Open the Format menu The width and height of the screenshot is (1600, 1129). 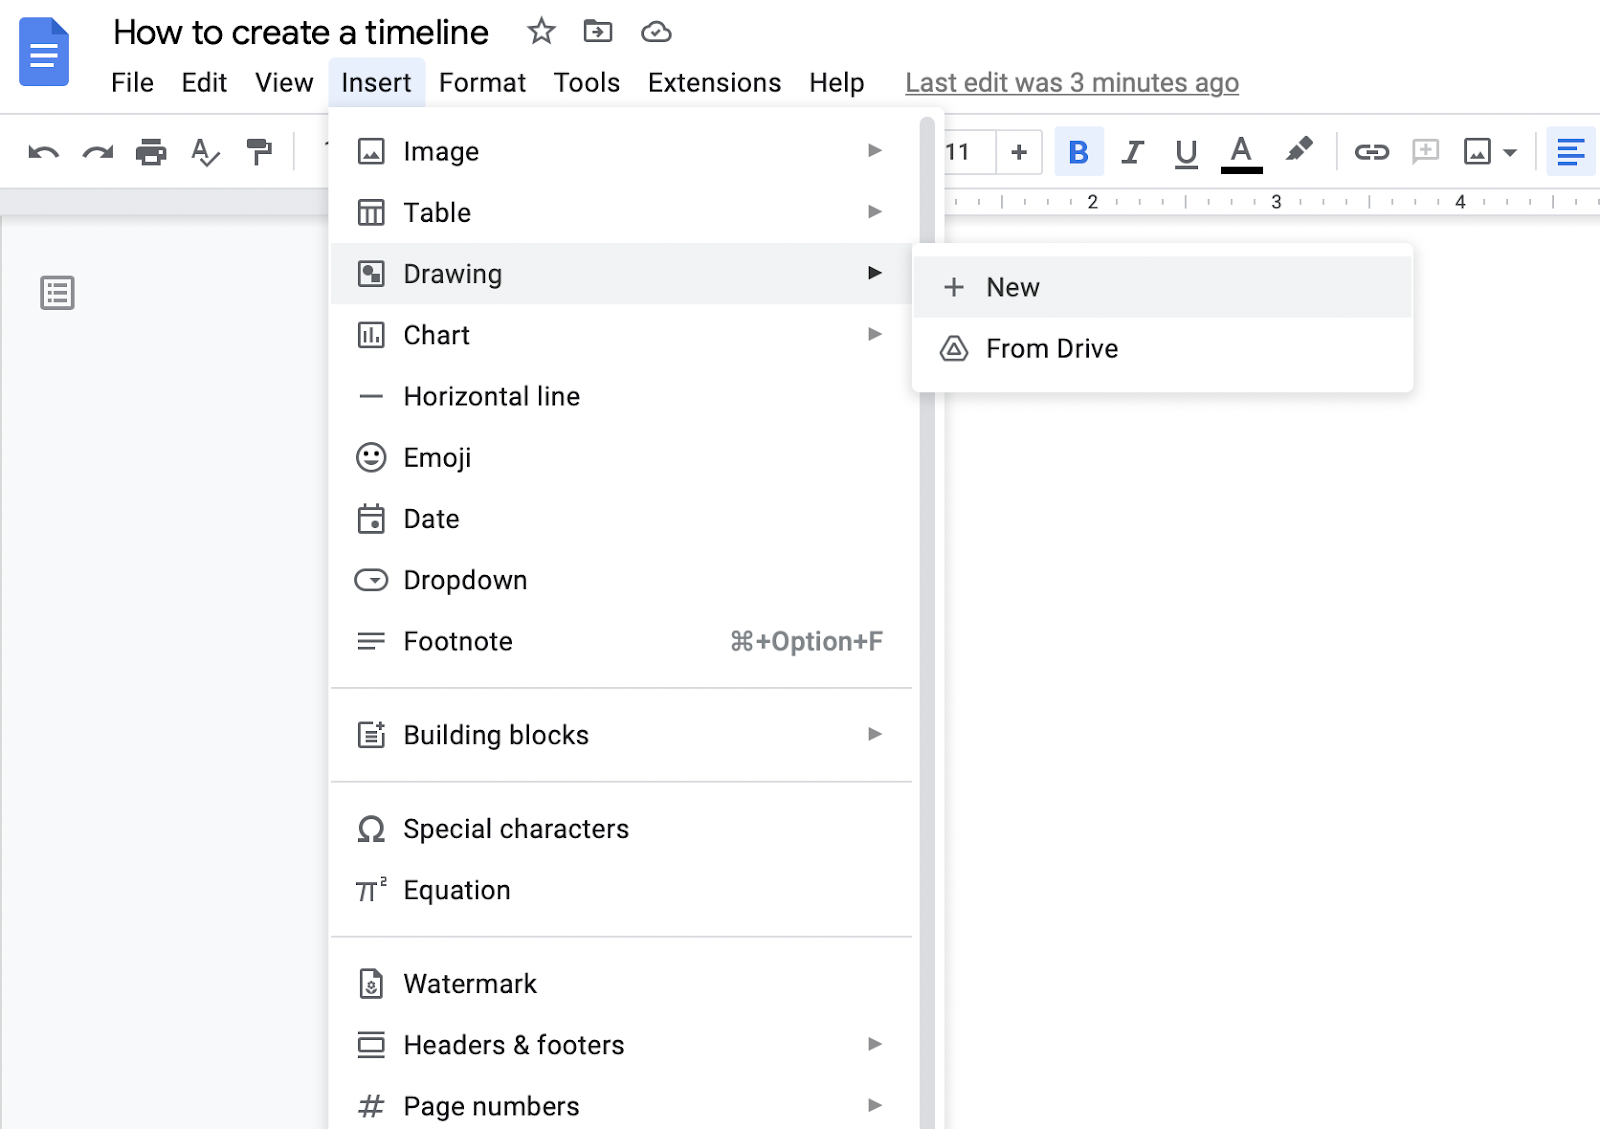482,82
